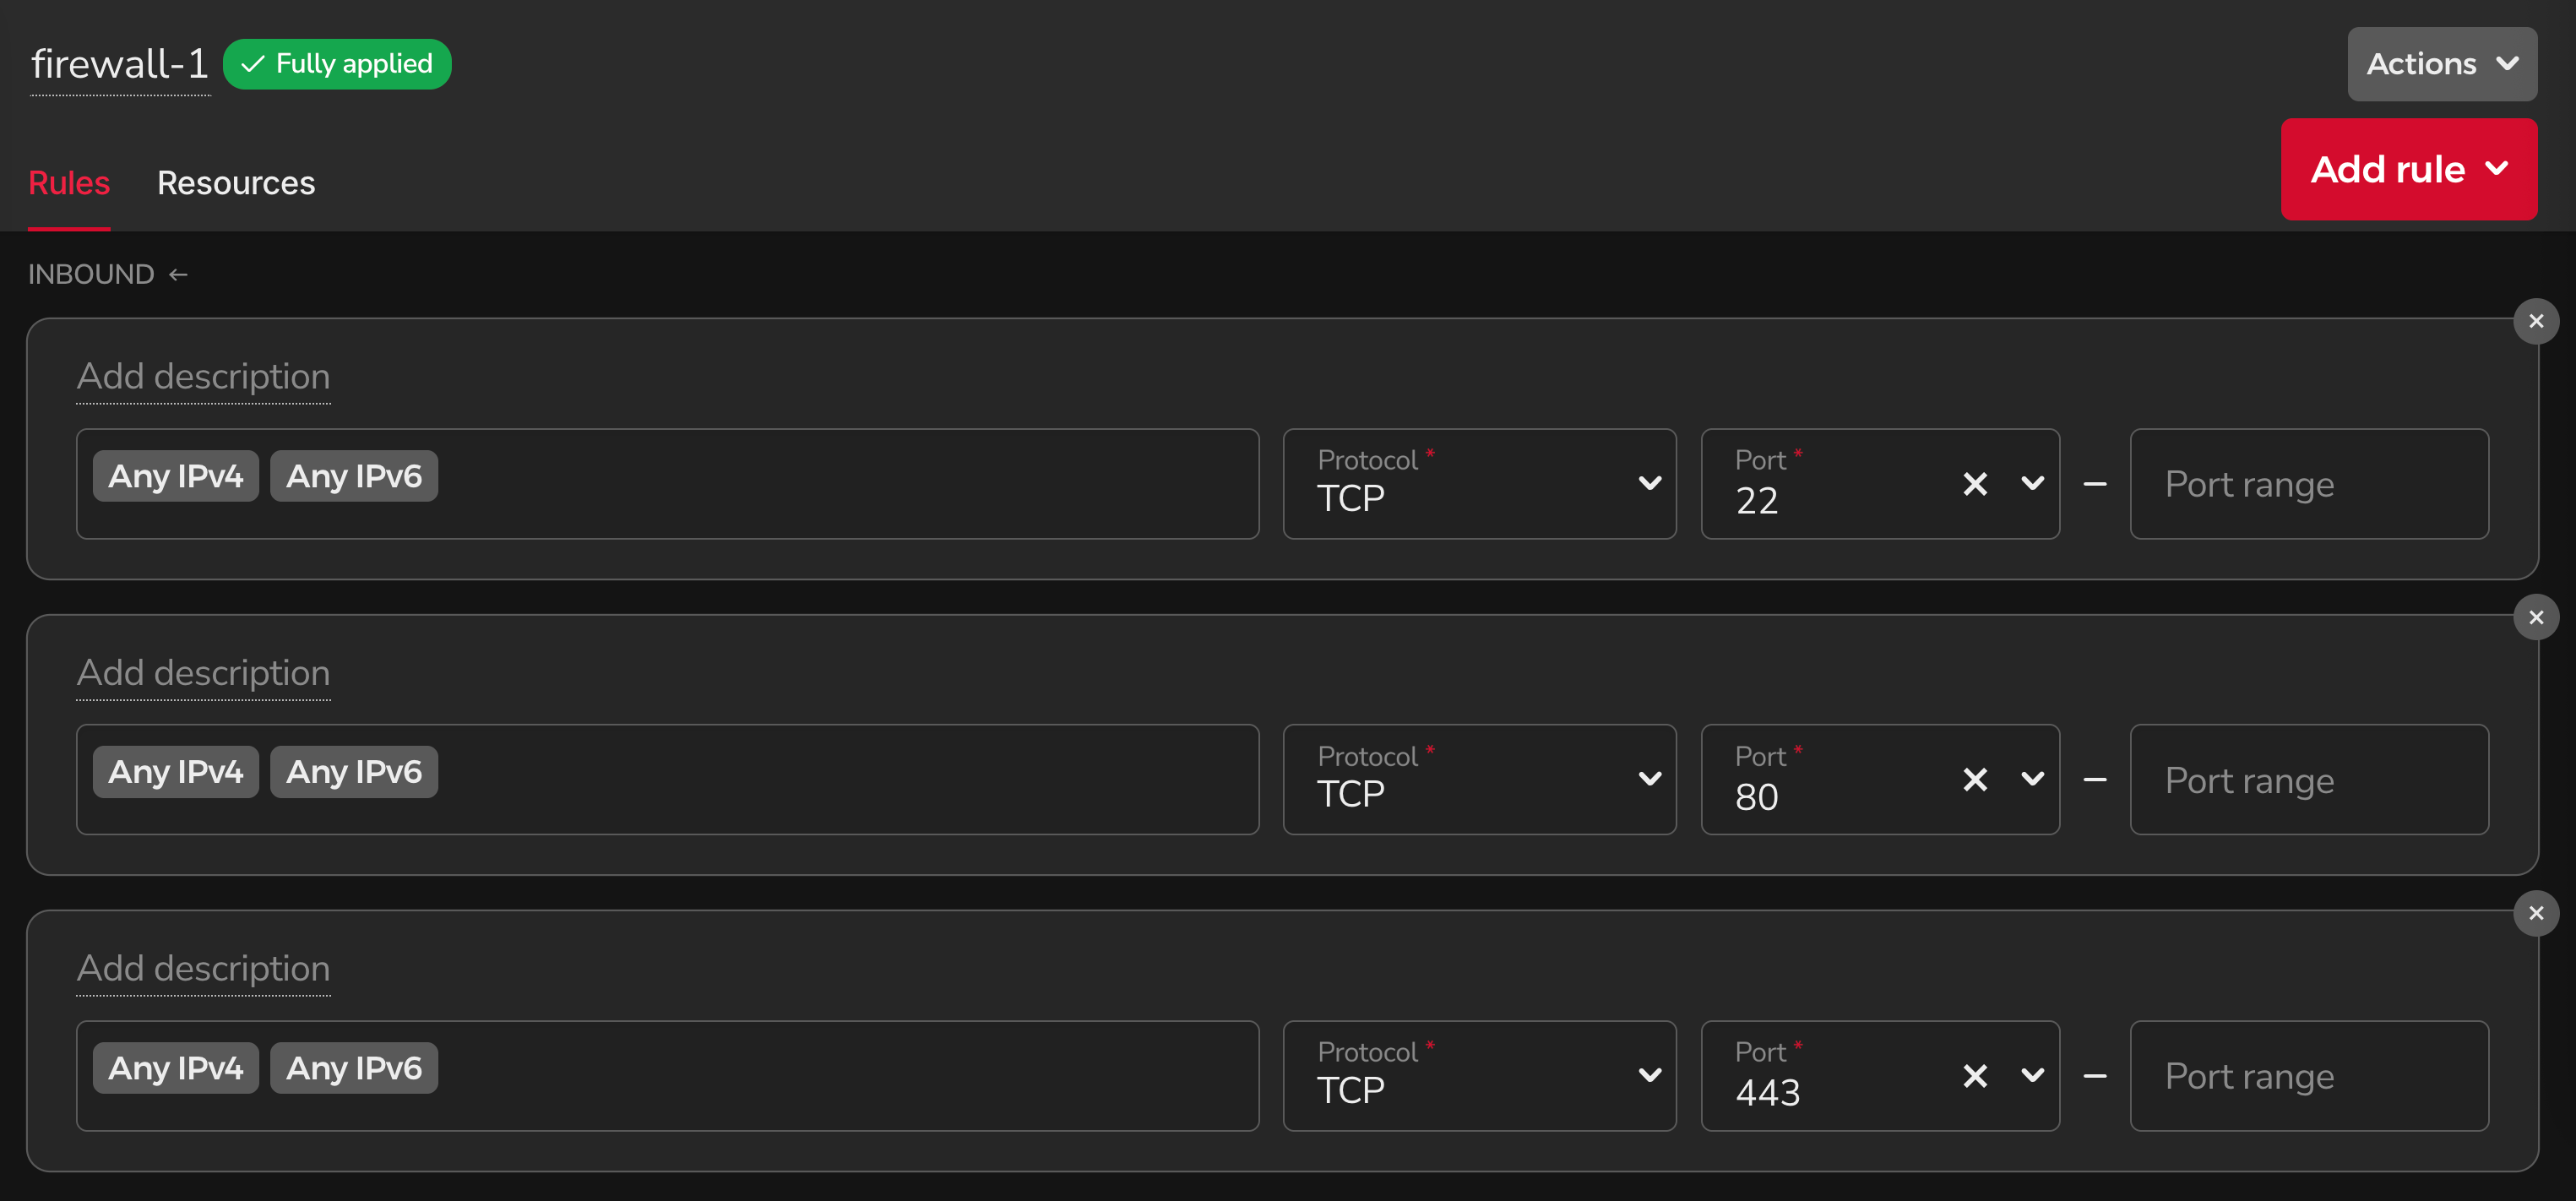Expand the Protocol dropdown for port 443 rule
The height and width of the screenshot is (1201, 2576).
click(x=1479, y=1076)
